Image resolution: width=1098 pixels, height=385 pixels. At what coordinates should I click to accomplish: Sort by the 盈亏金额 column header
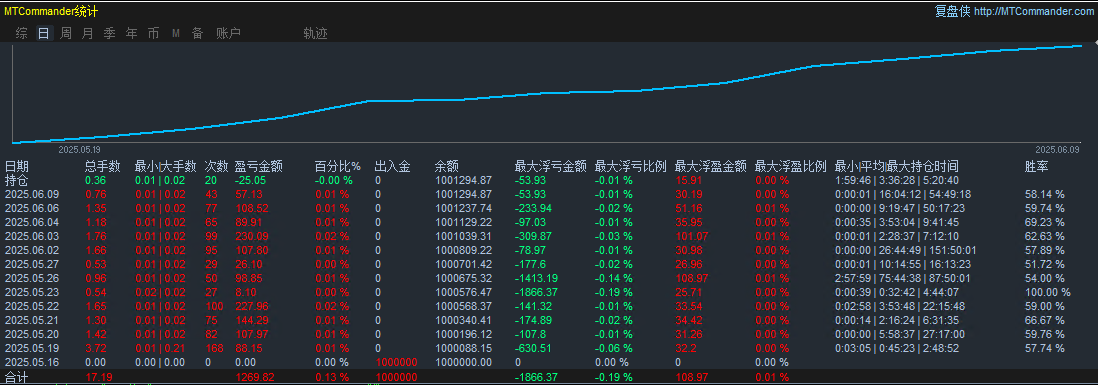click(258, 167)
